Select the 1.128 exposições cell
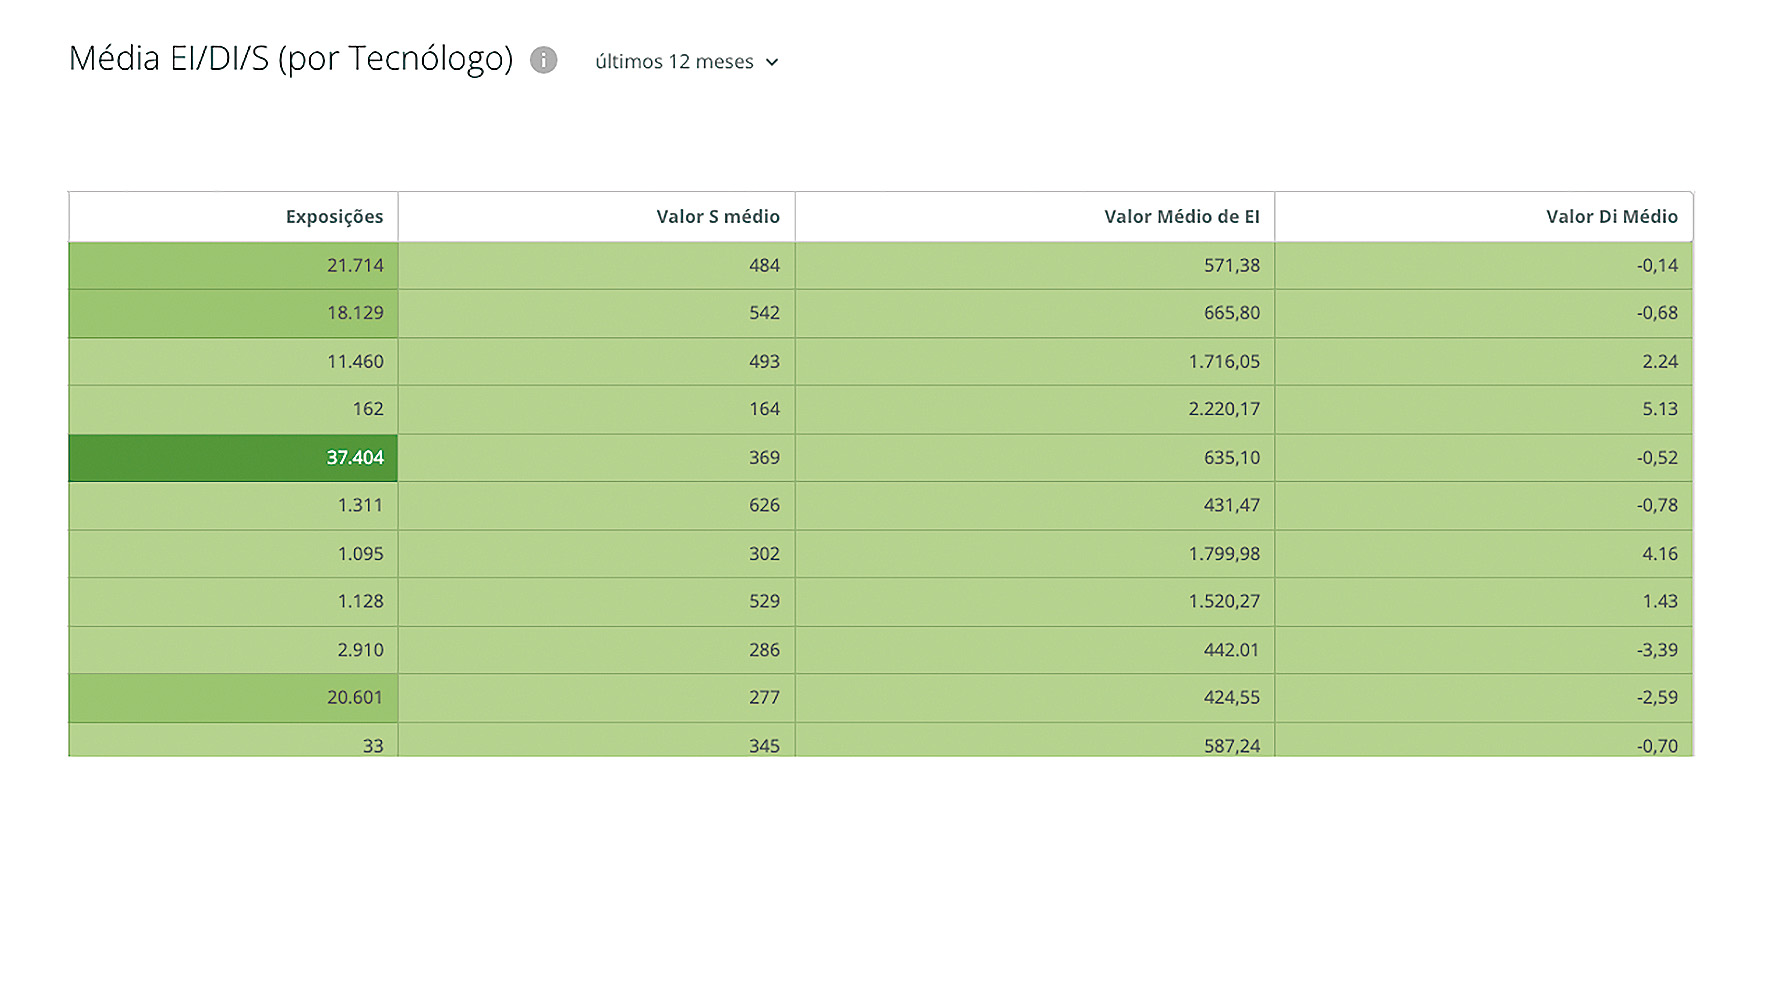This screenshot has height=988, width=1772. click(x=233, y=602)
